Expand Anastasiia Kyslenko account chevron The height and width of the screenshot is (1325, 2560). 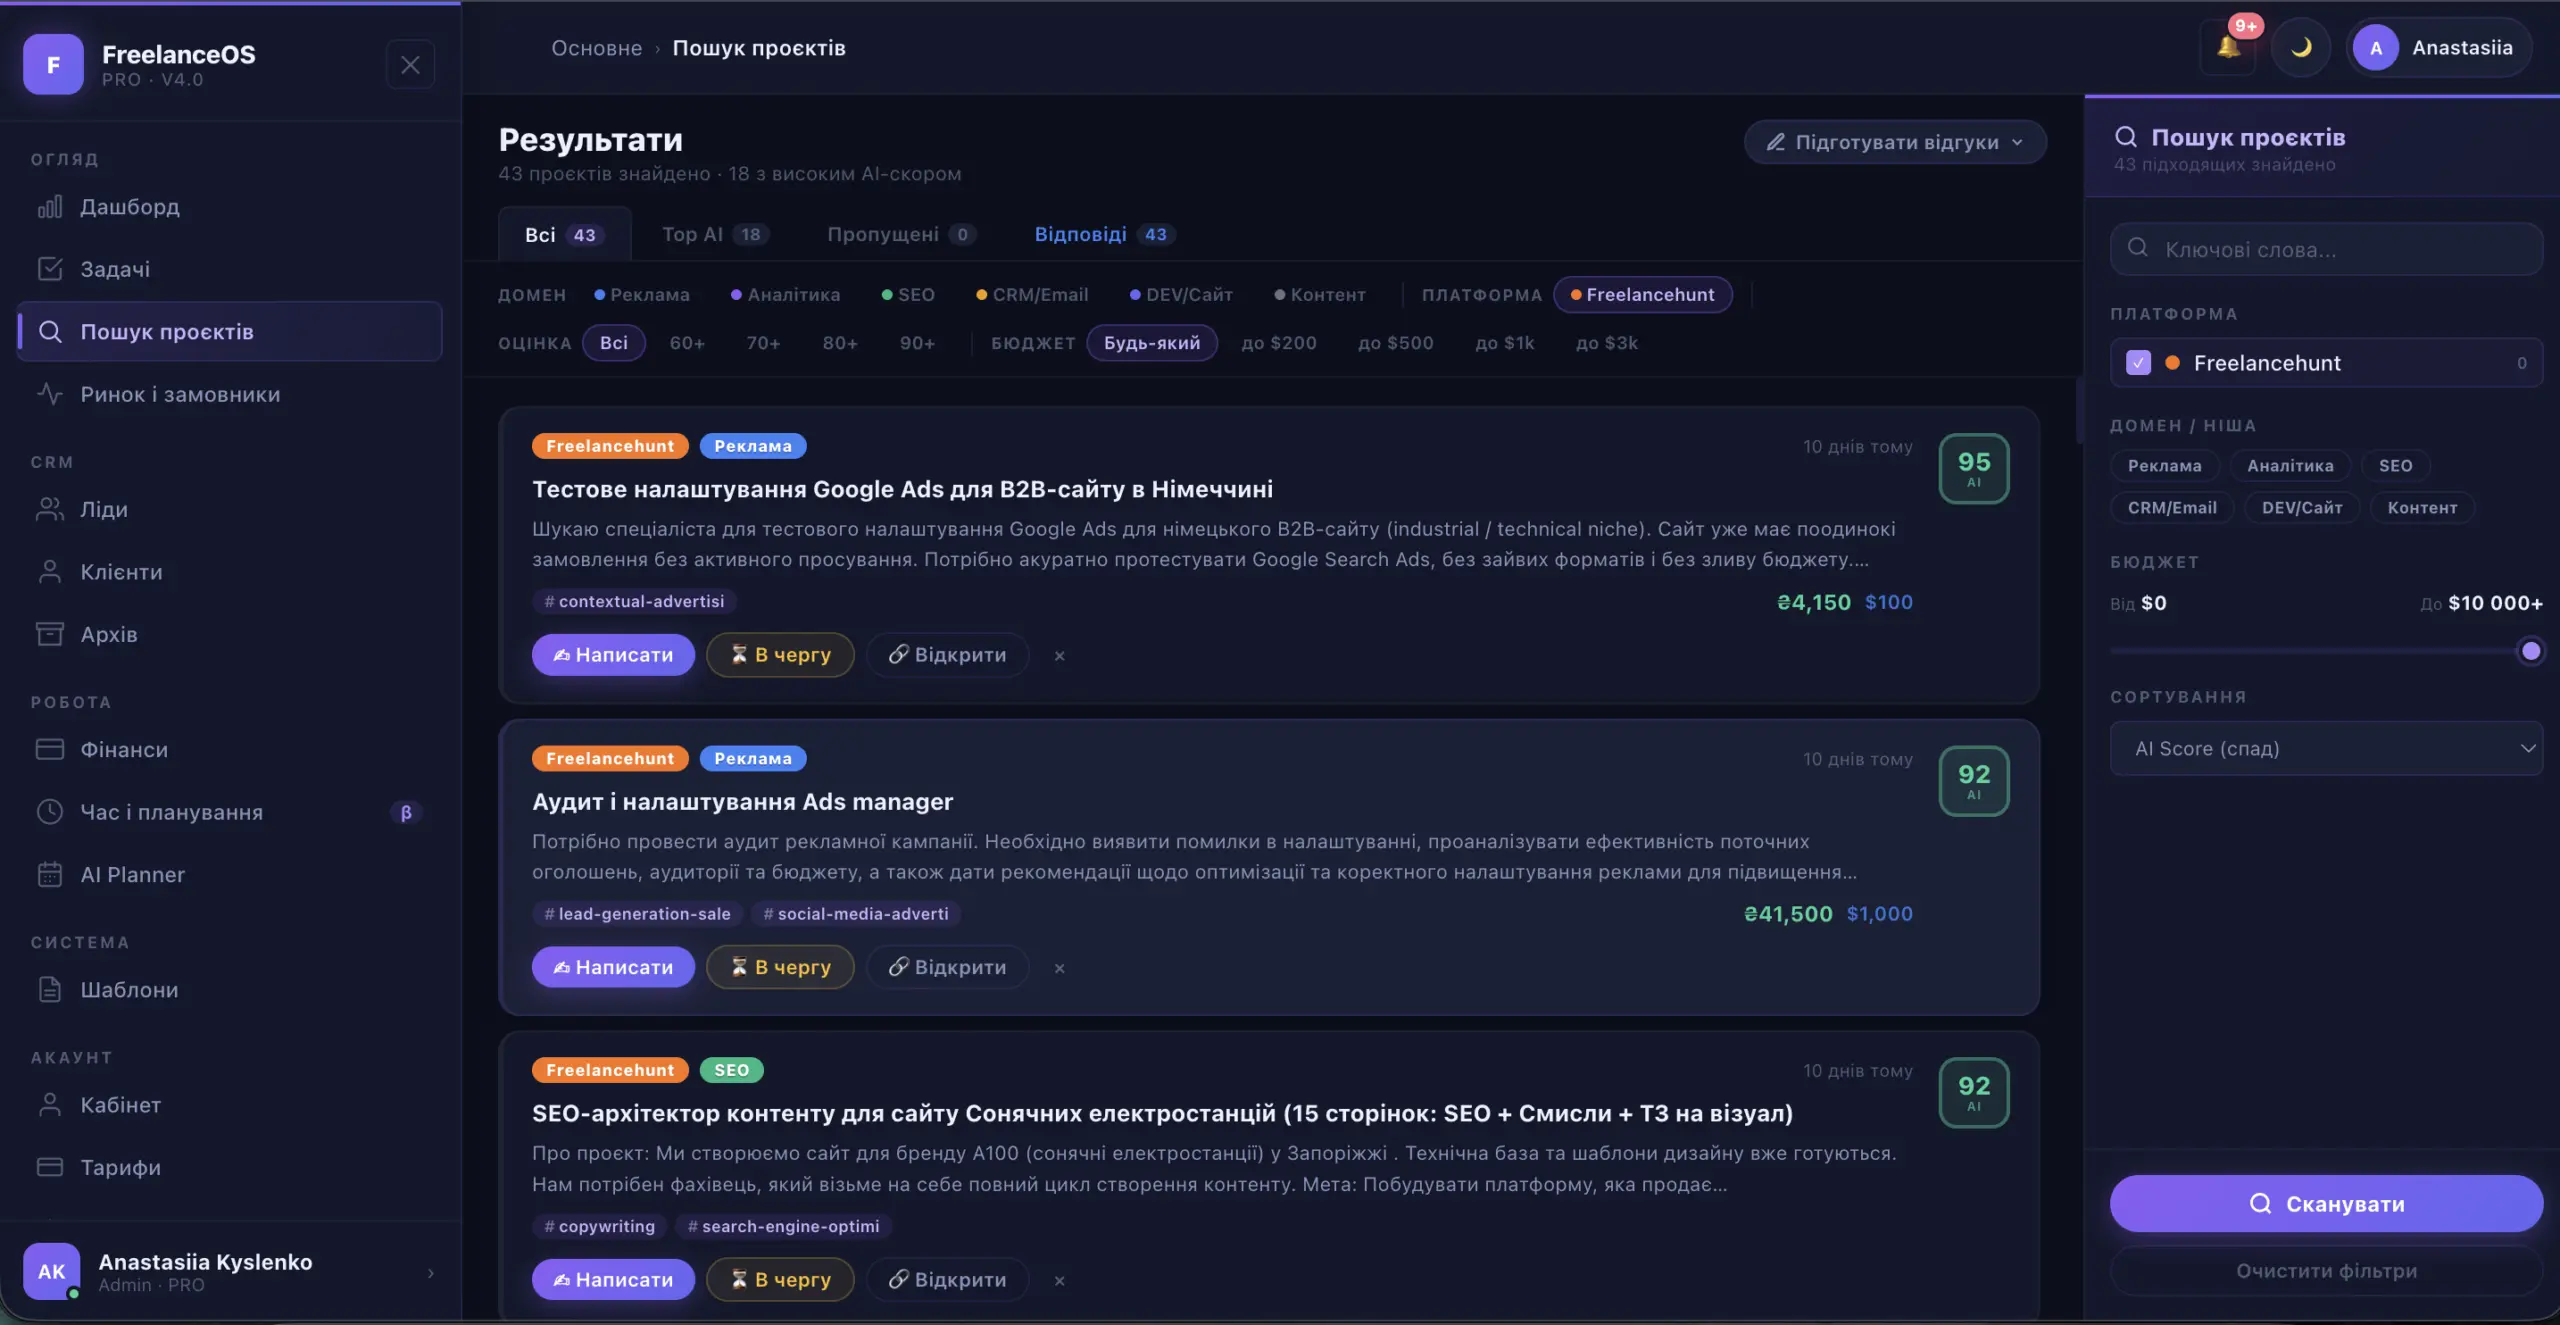coord(431,1273)
